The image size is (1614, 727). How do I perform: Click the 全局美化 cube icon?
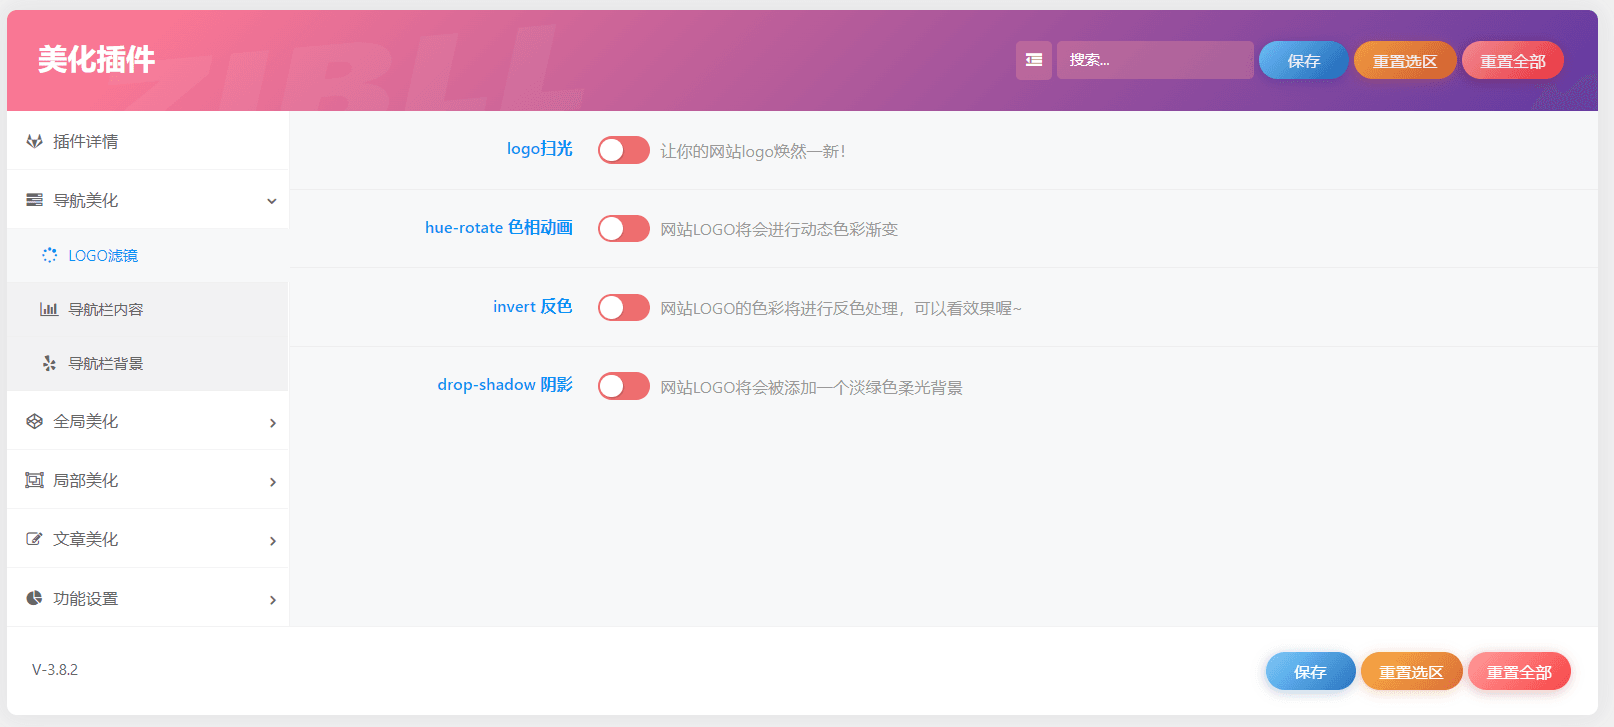coord(34,421)
